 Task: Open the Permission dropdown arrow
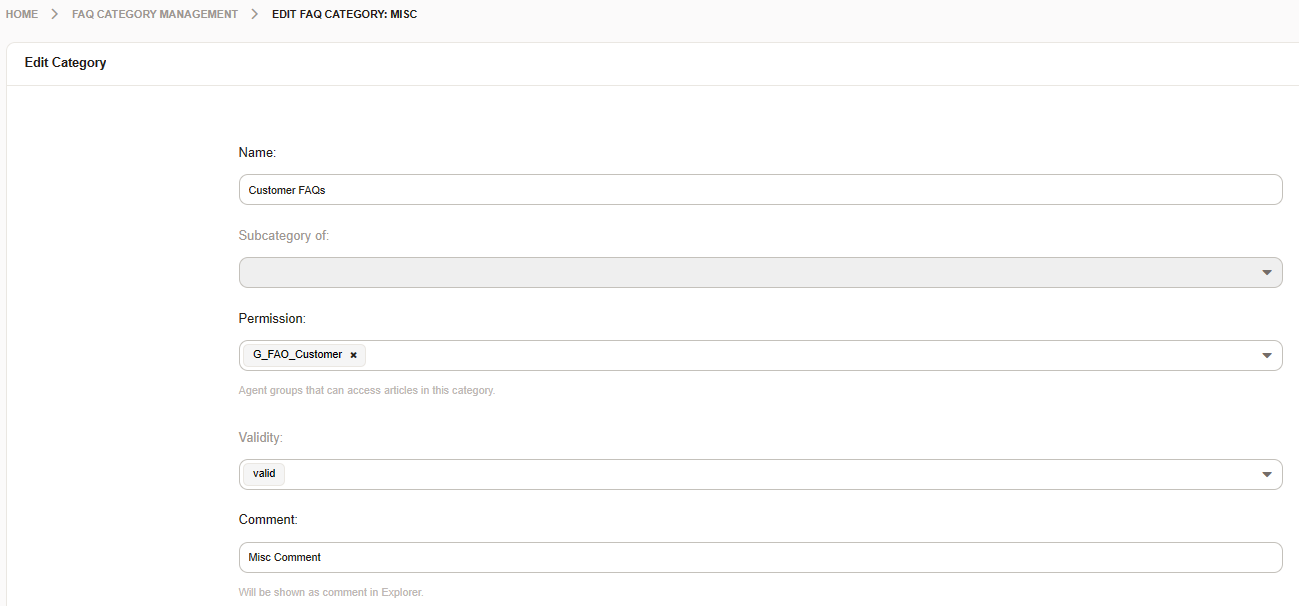[1266, 355]
